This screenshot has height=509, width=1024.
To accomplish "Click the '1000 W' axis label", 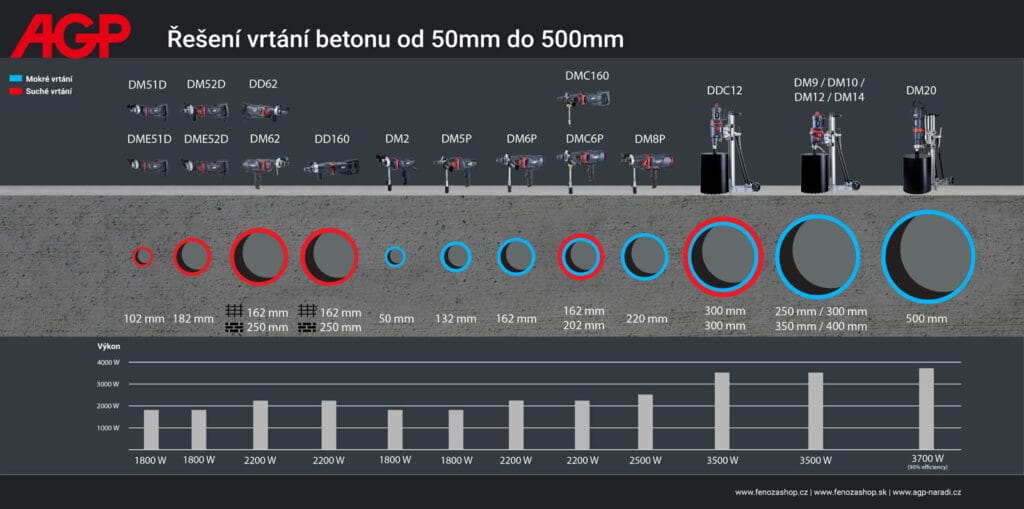I will (x=108, y=428).
